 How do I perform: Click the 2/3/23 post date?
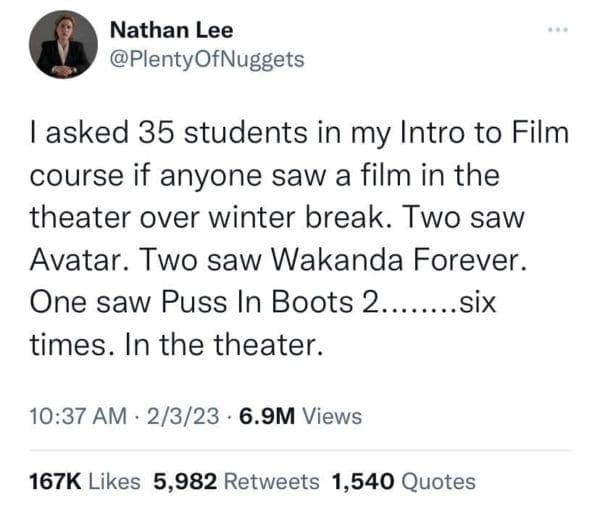coord(183,416)
